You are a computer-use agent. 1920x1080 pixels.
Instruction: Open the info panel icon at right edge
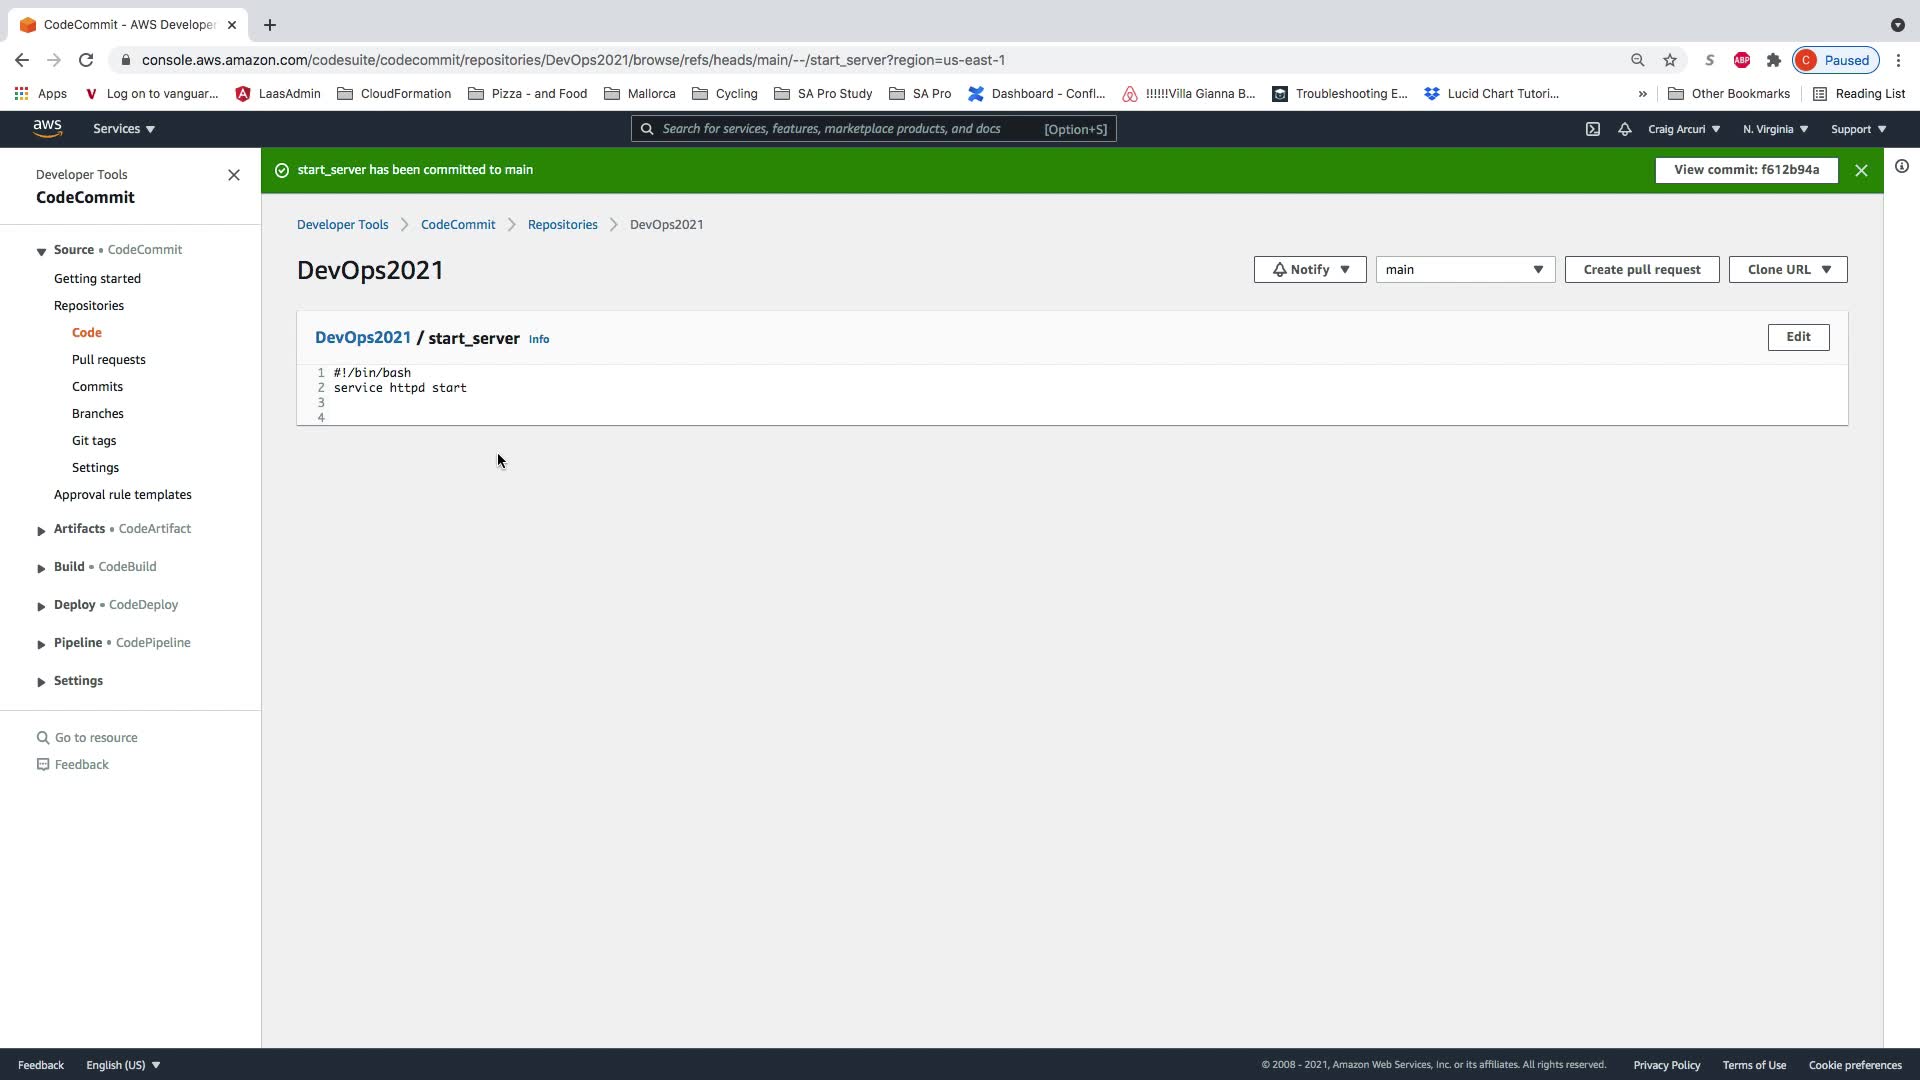pyautogui.click(x=1902, y=167)
